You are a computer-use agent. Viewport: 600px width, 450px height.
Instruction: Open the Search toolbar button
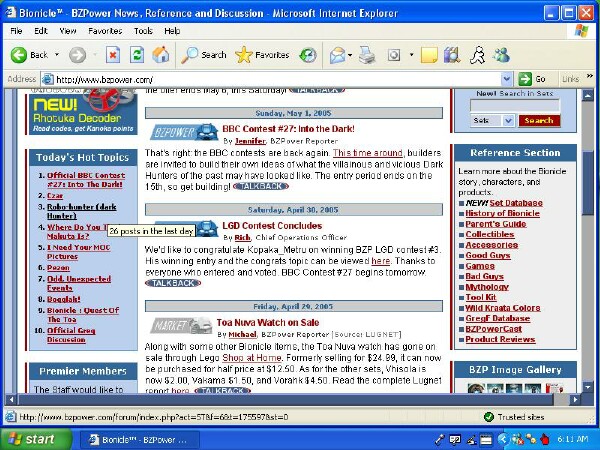204,55
